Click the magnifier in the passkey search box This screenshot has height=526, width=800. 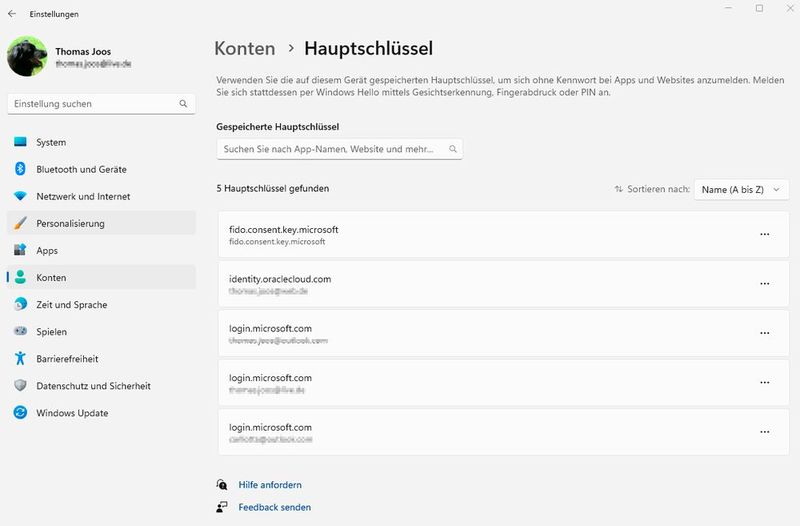[453, 149]
